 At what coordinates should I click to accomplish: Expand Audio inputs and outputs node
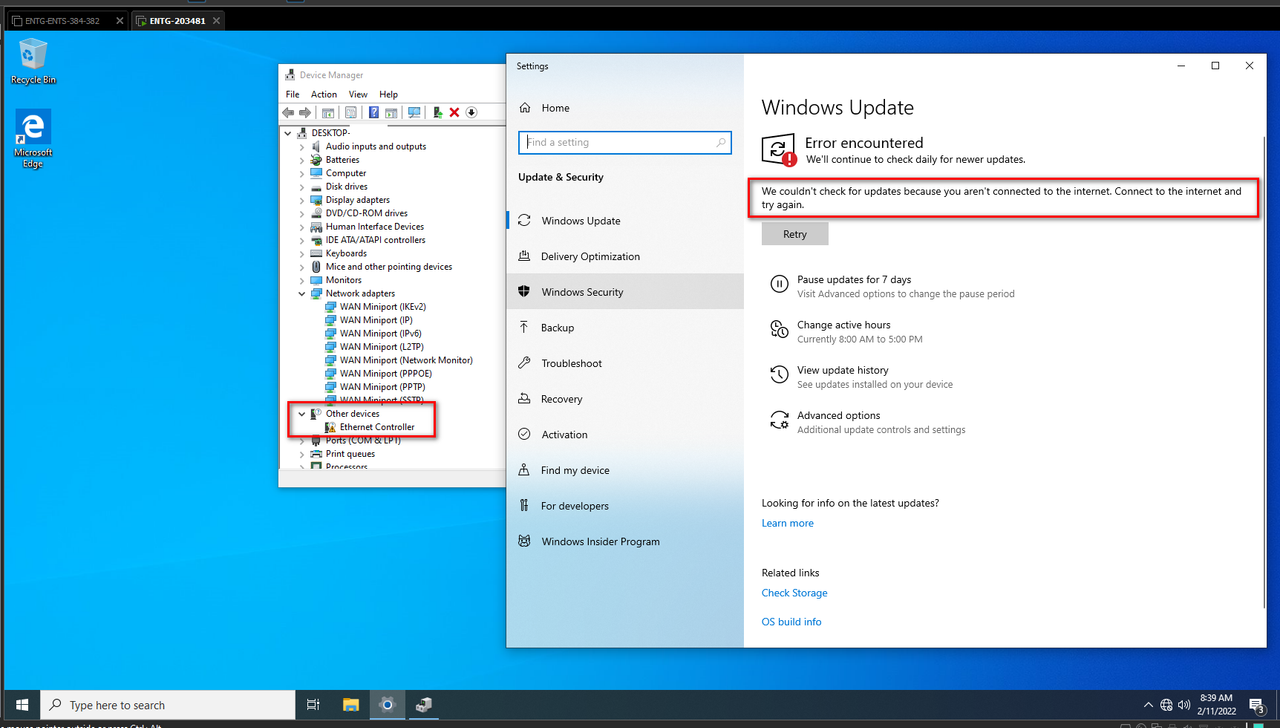coord(302,147)
